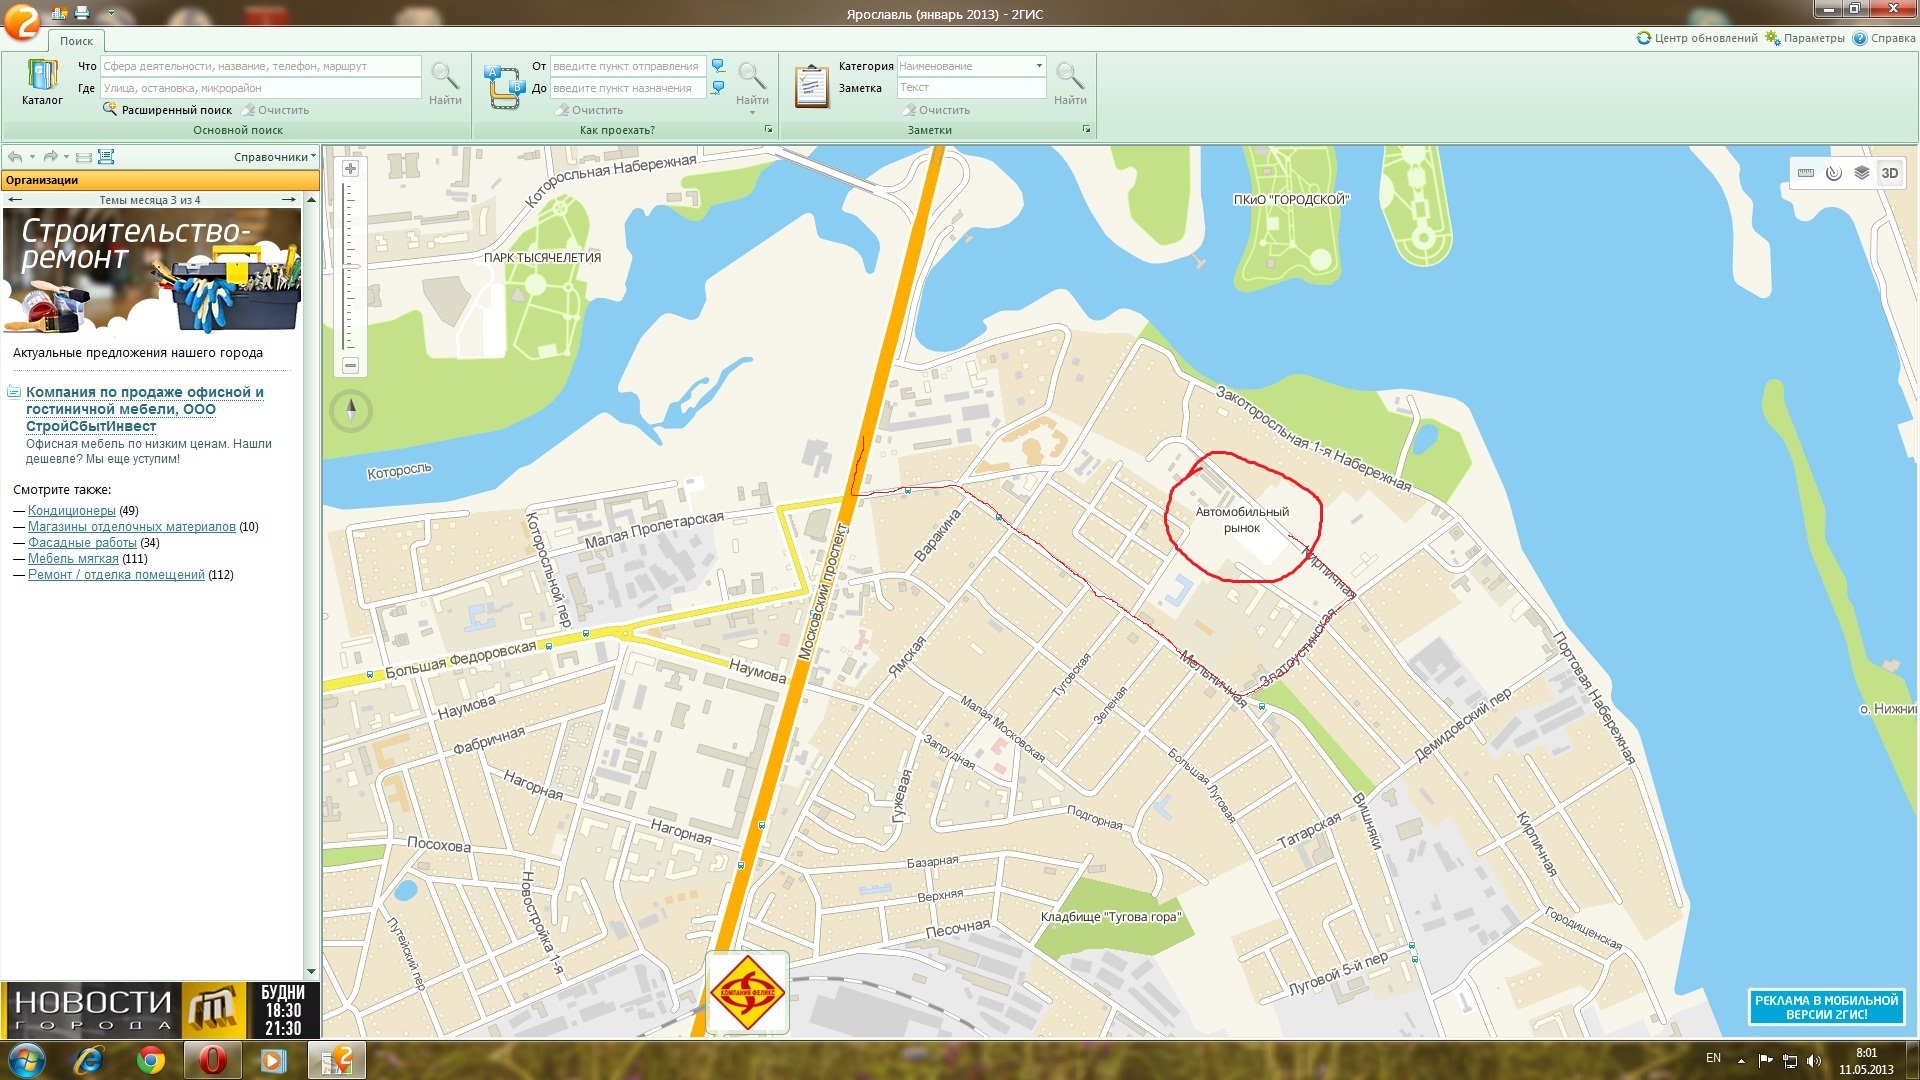Open Магазины отделочных материалов link
This screenshot has height=1080, width=1920.
point(132,527)
